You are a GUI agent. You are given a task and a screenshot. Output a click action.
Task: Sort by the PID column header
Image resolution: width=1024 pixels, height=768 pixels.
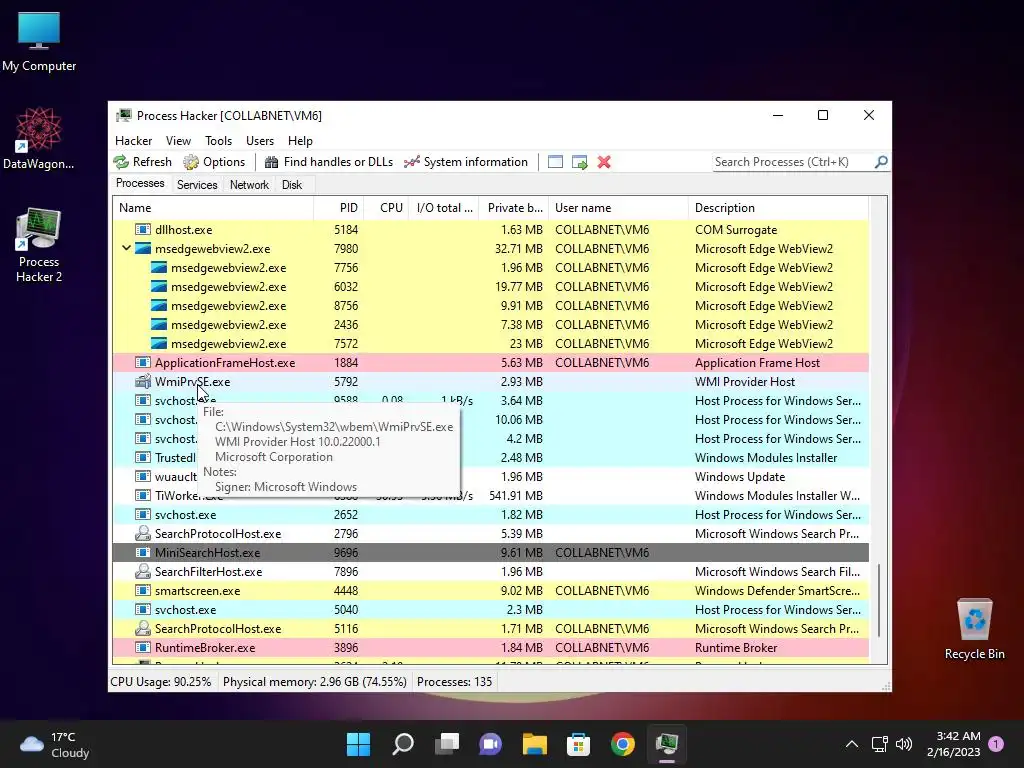[338, 208]
